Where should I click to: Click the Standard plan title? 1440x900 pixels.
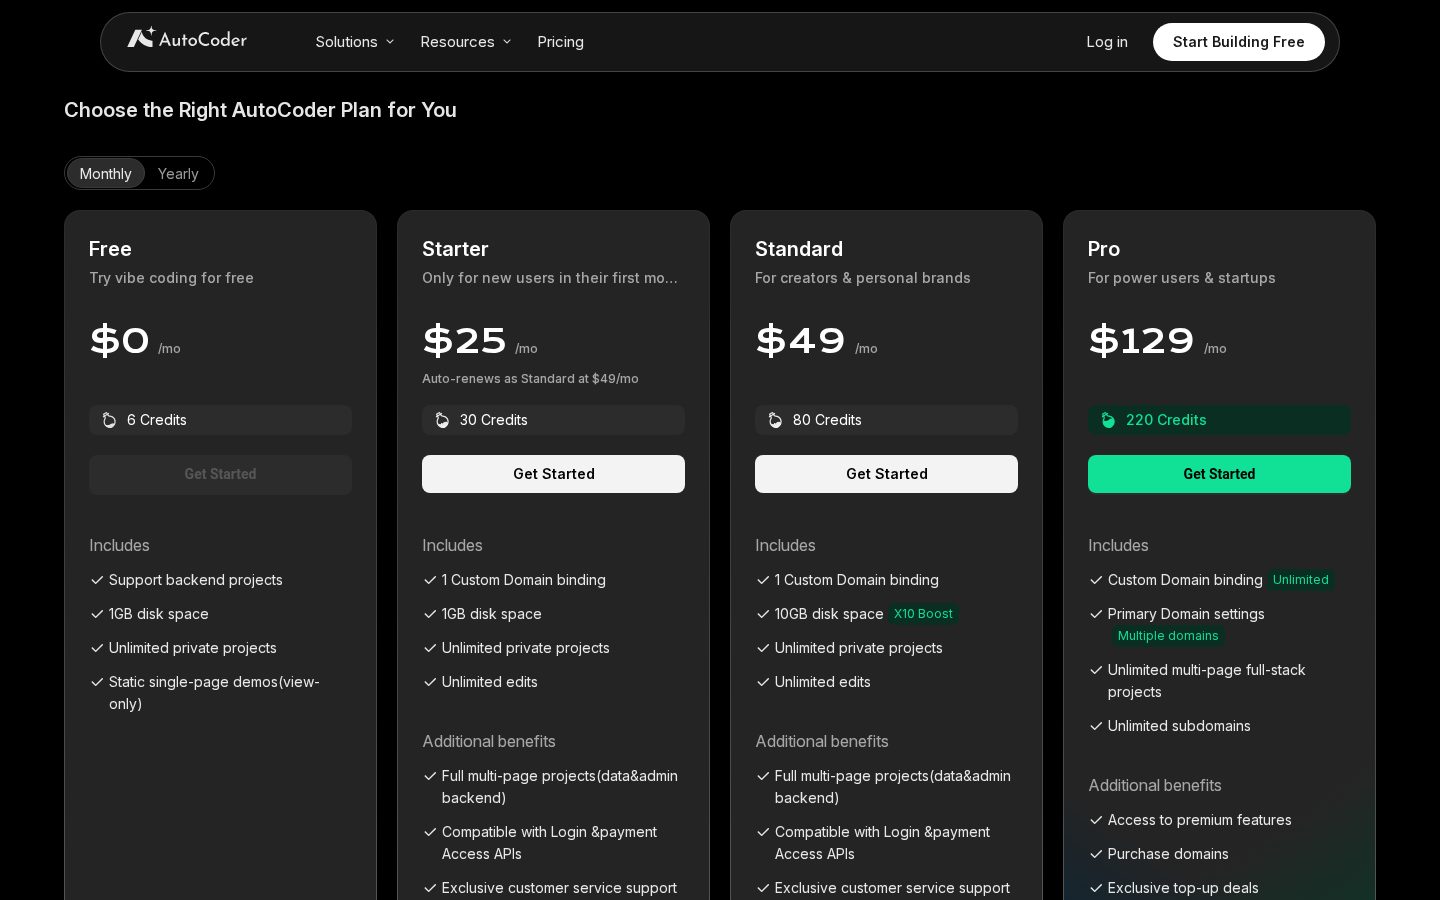(799, 249)
